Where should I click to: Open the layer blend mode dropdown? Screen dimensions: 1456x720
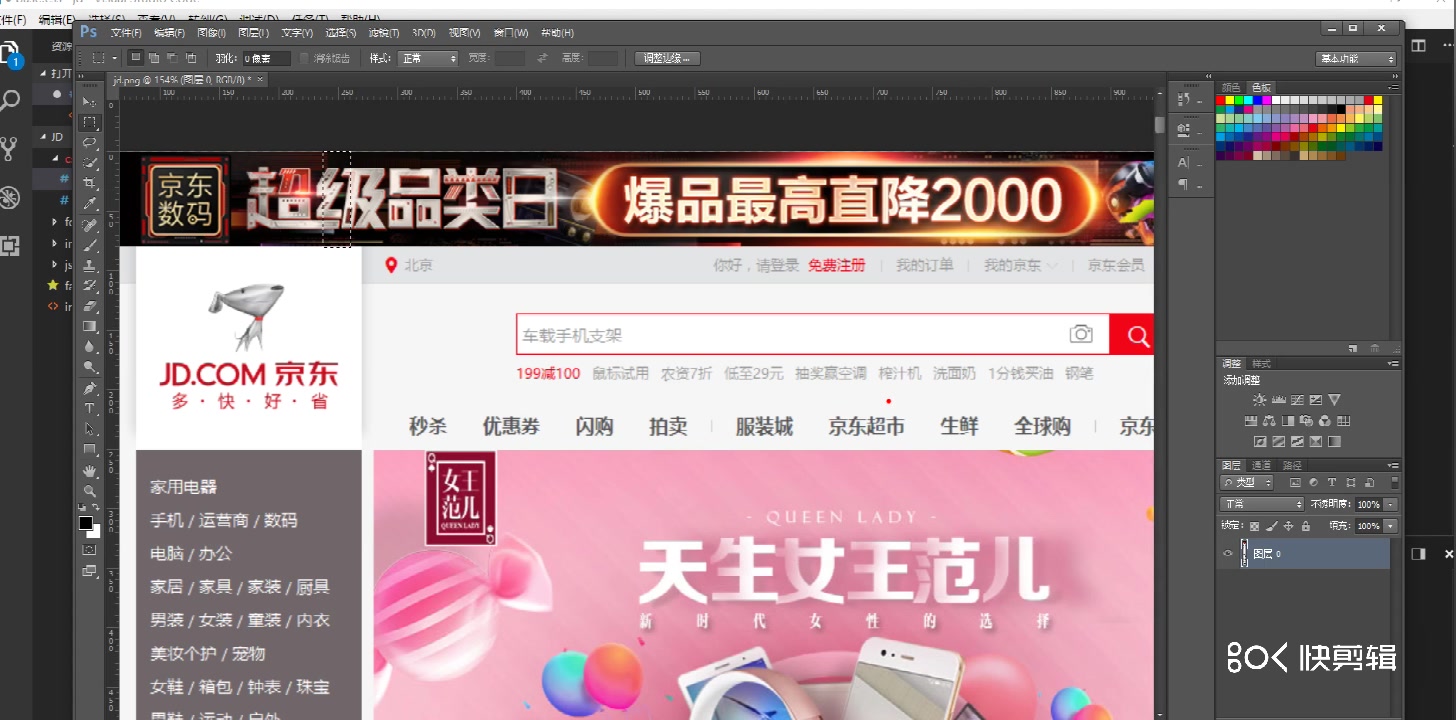click(1262, 504)
